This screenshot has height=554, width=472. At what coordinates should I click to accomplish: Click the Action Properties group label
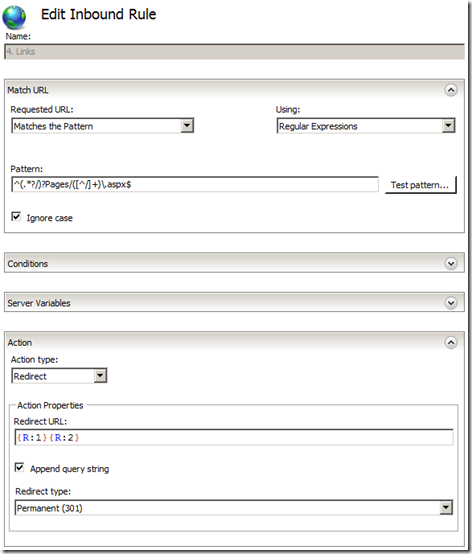coord(50,406)
